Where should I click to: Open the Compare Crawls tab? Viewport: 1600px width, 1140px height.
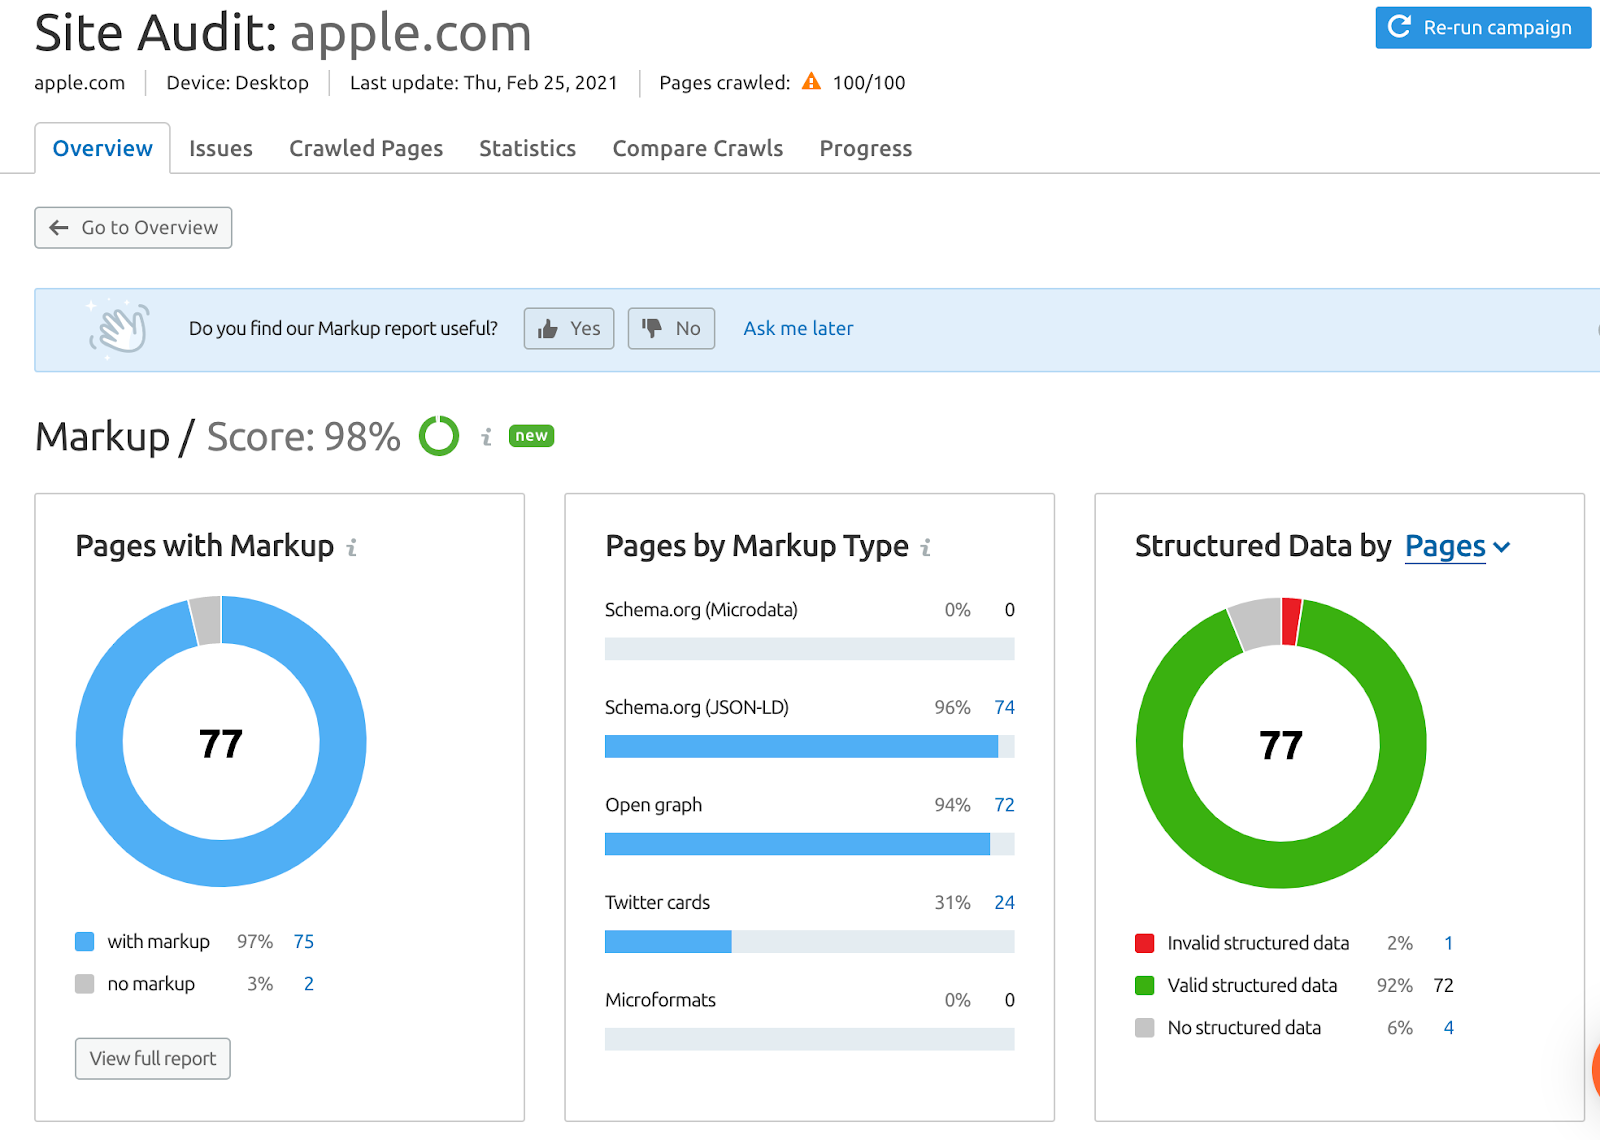pyautogui.click(x=698, y=148)
